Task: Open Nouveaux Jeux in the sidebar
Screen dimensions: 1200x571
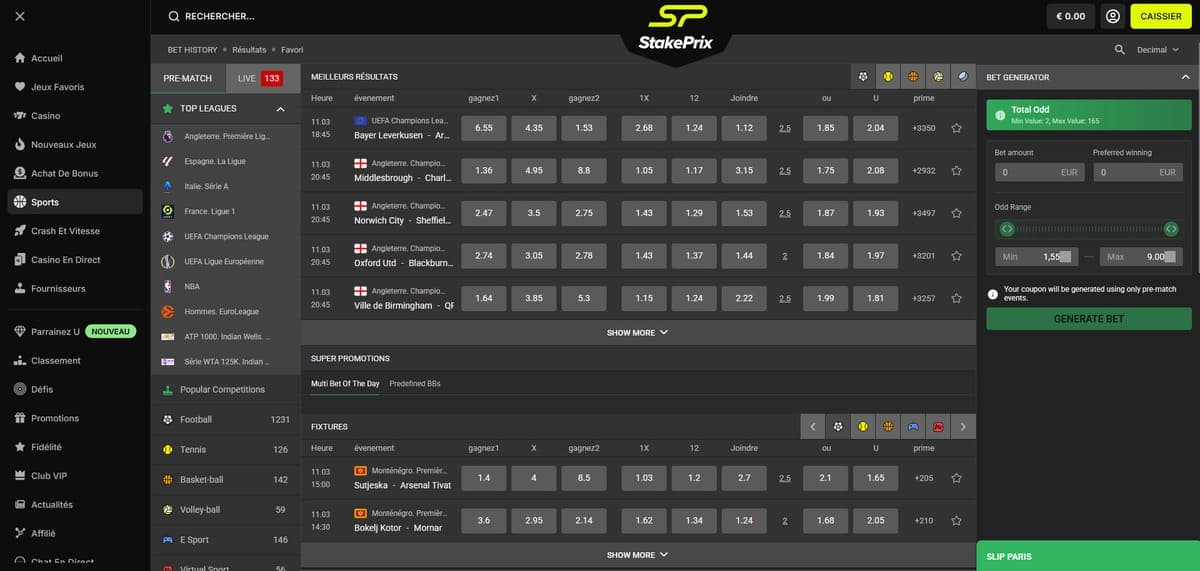Action: tap(75, 145)
